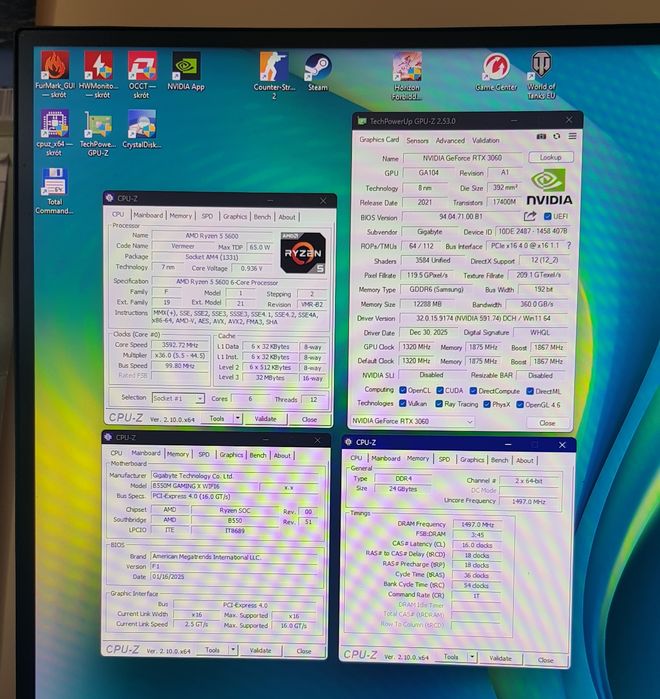The image size is (660, 699).
Task: Click the Bus Interface question mark in GPU-Z
Action: click(569, 245)
